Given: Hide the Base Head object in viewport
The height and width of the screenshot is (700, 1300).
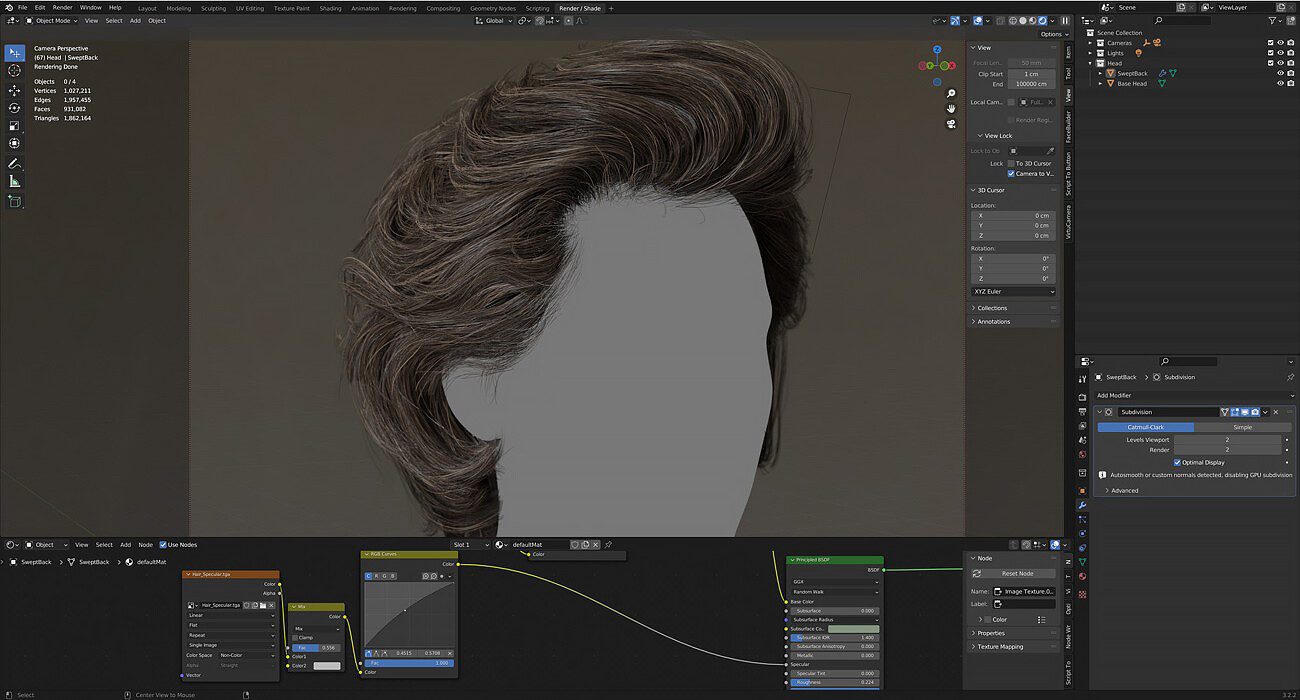Looking at the screenshot, I should 1280,83.
